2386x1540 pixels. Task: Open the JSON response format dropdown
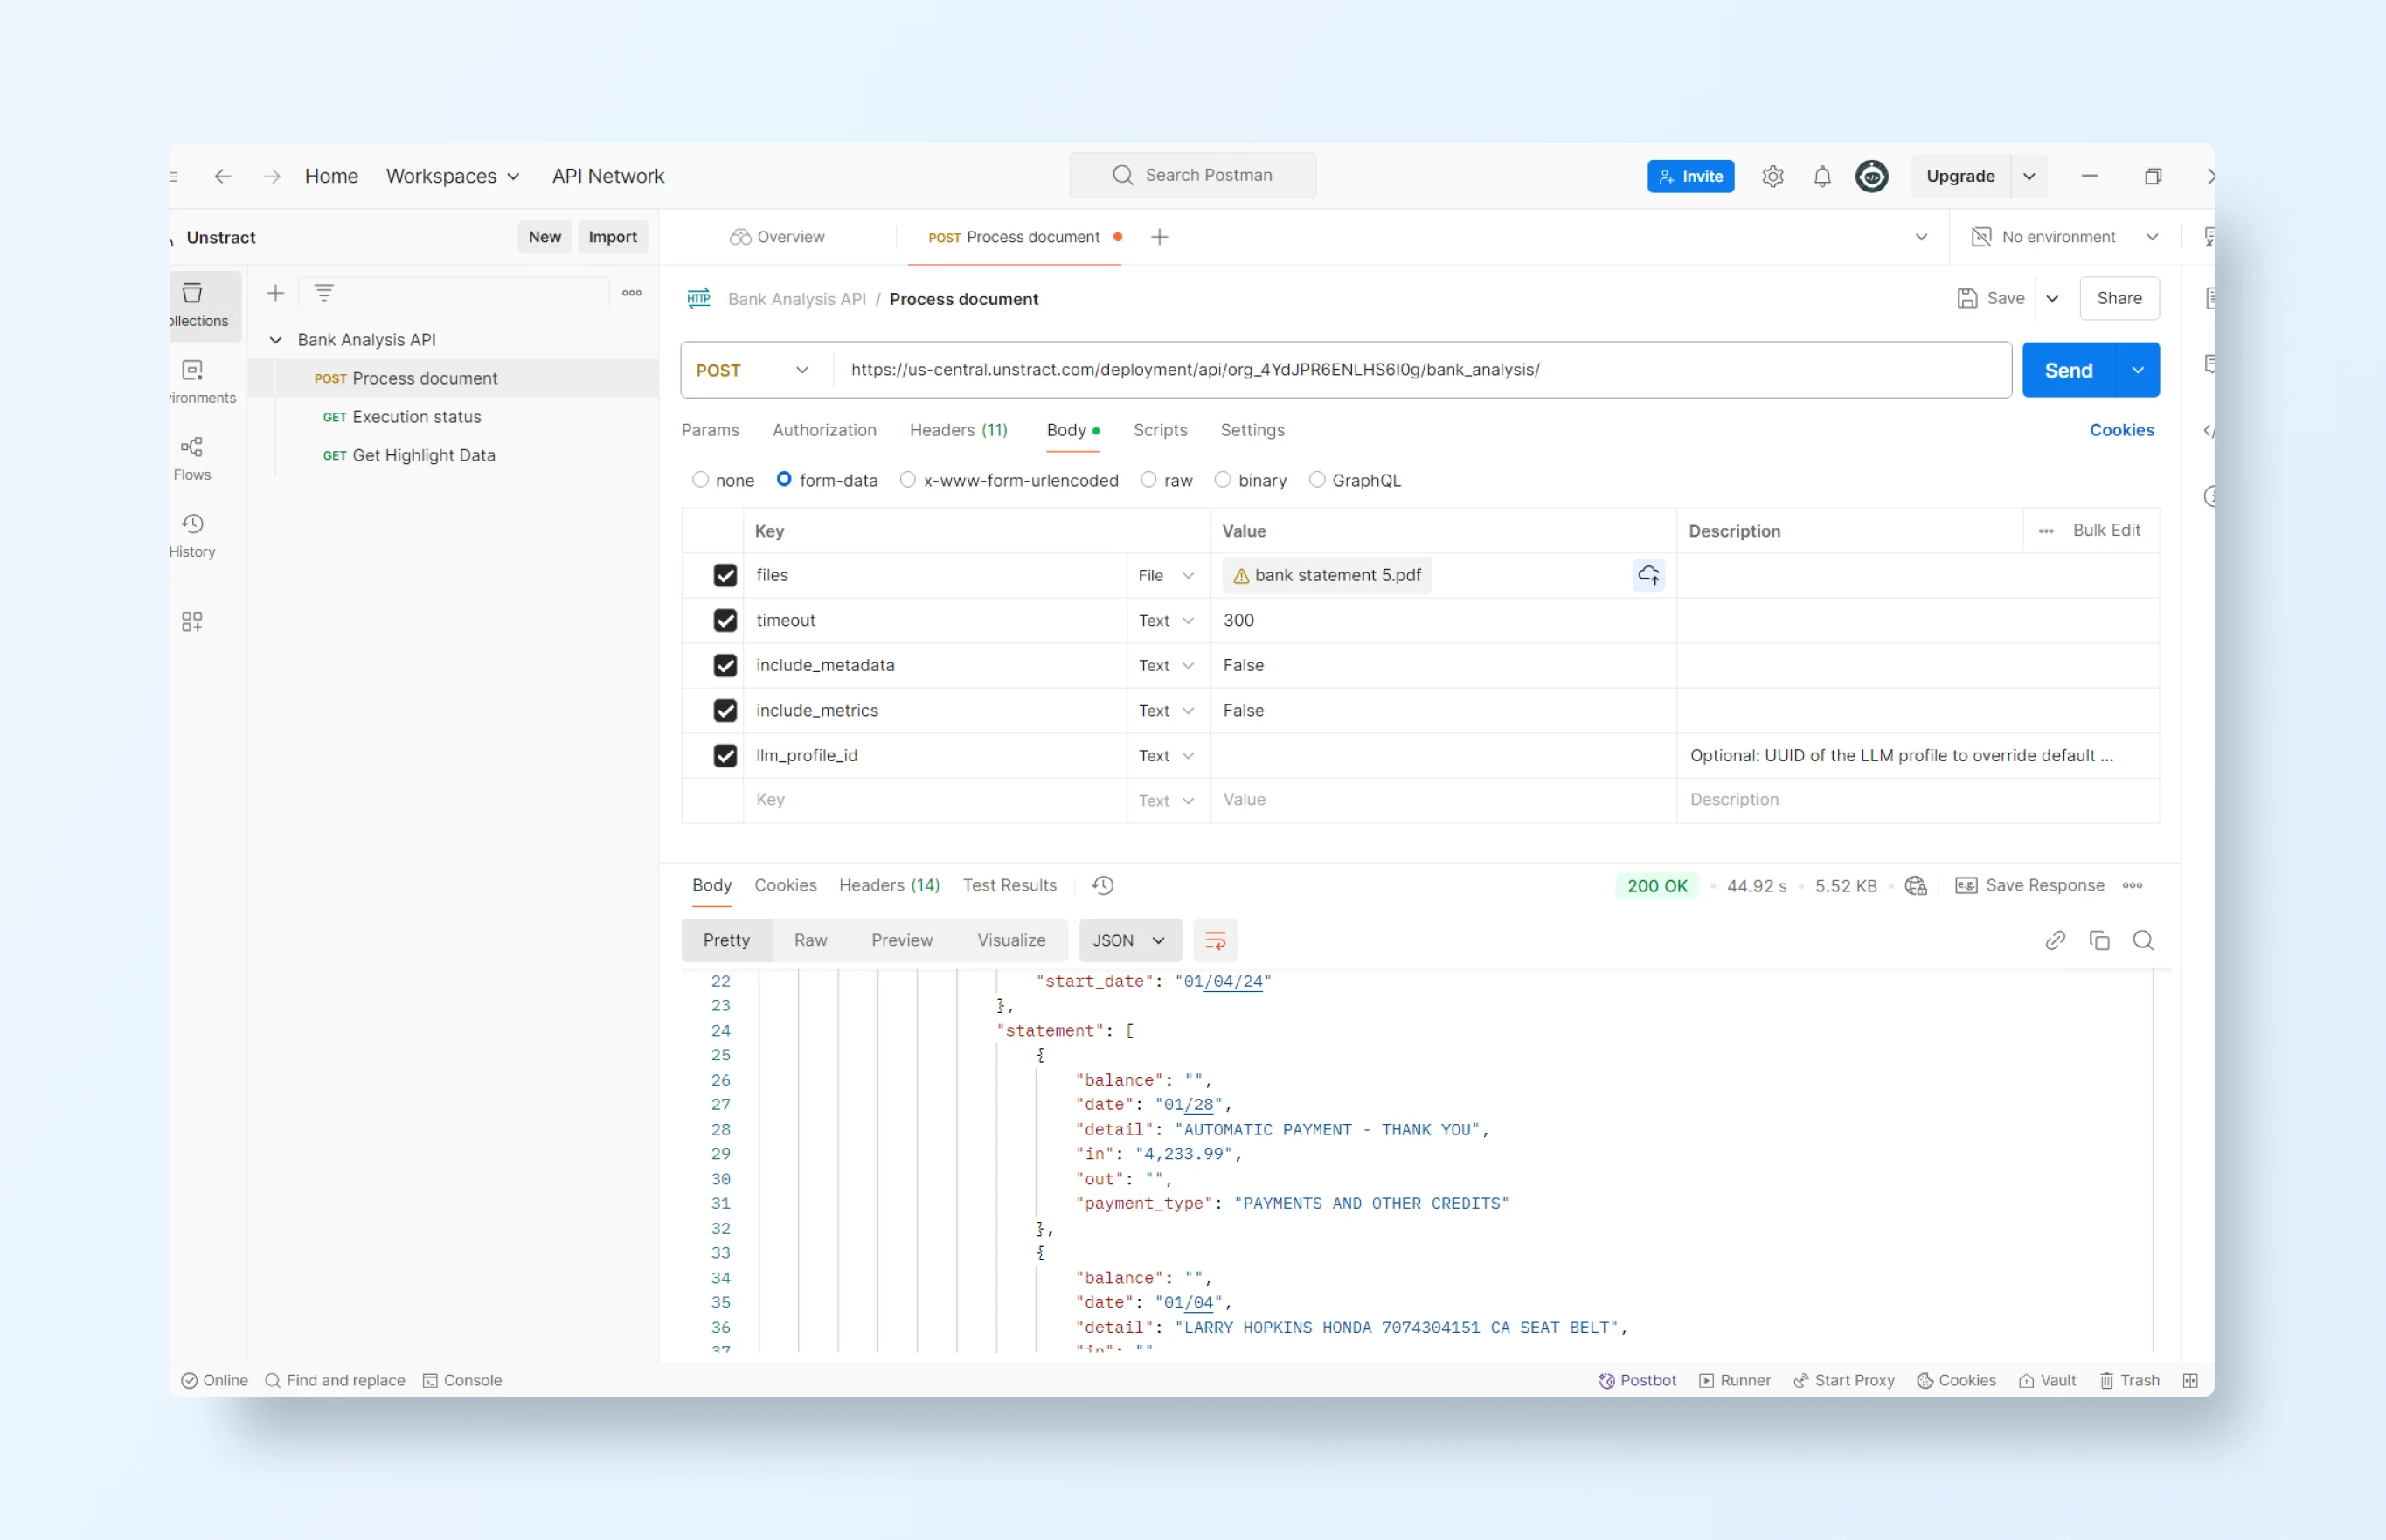(1129, 940)
